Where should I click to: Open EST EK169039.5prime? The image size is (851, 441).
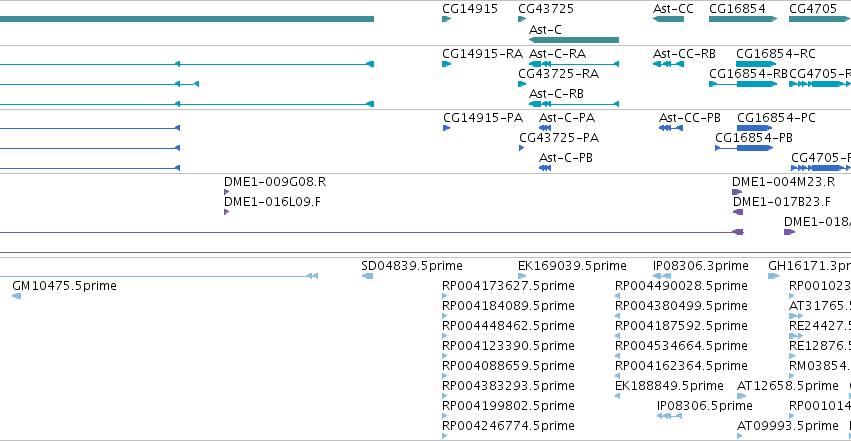522,276
